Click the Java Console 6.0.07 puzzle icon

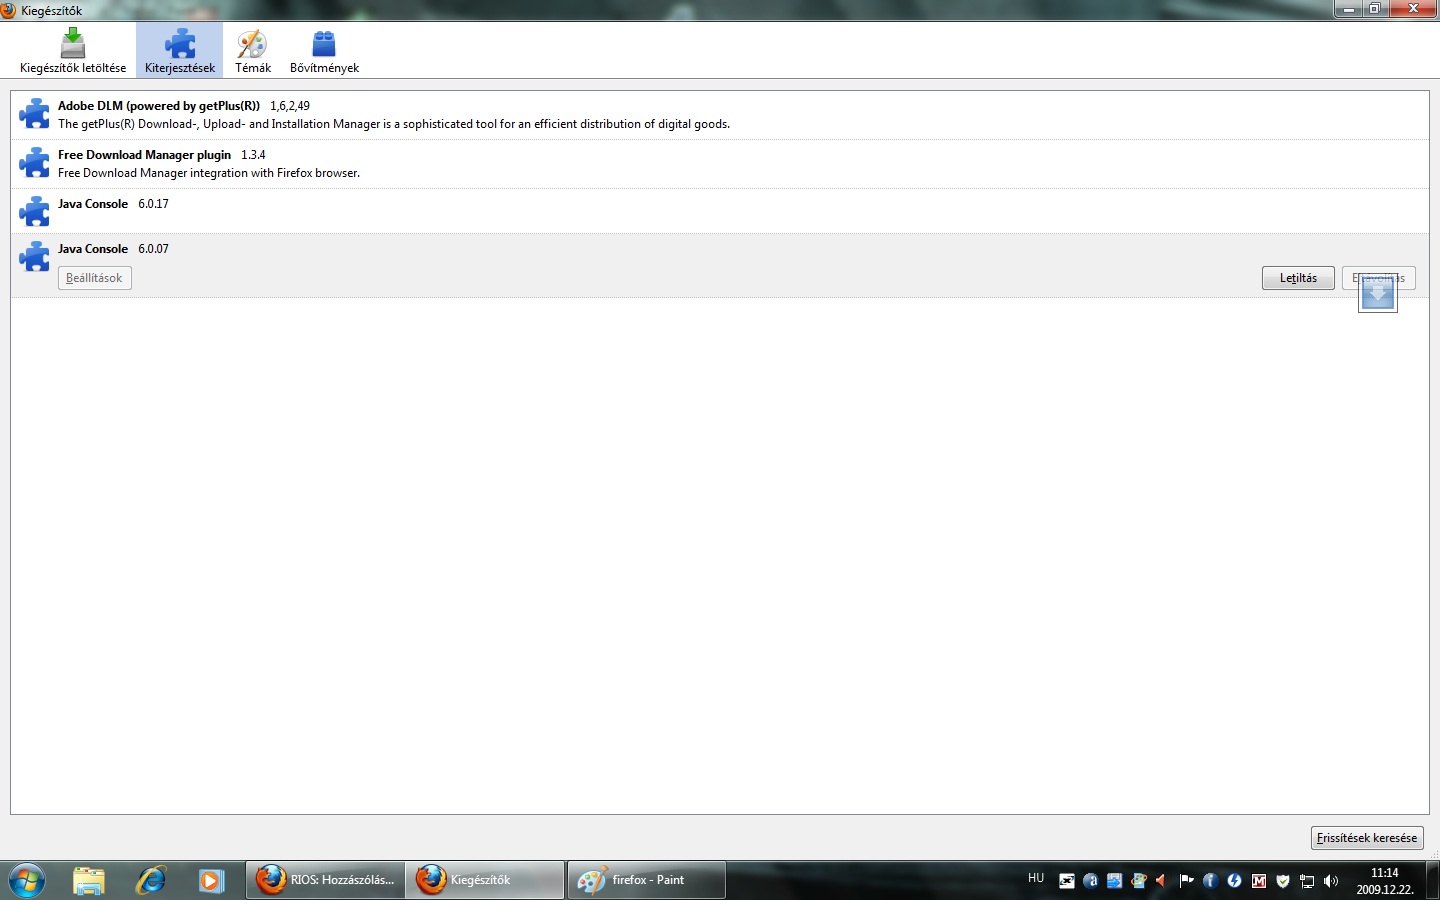[x=34, y=256]
